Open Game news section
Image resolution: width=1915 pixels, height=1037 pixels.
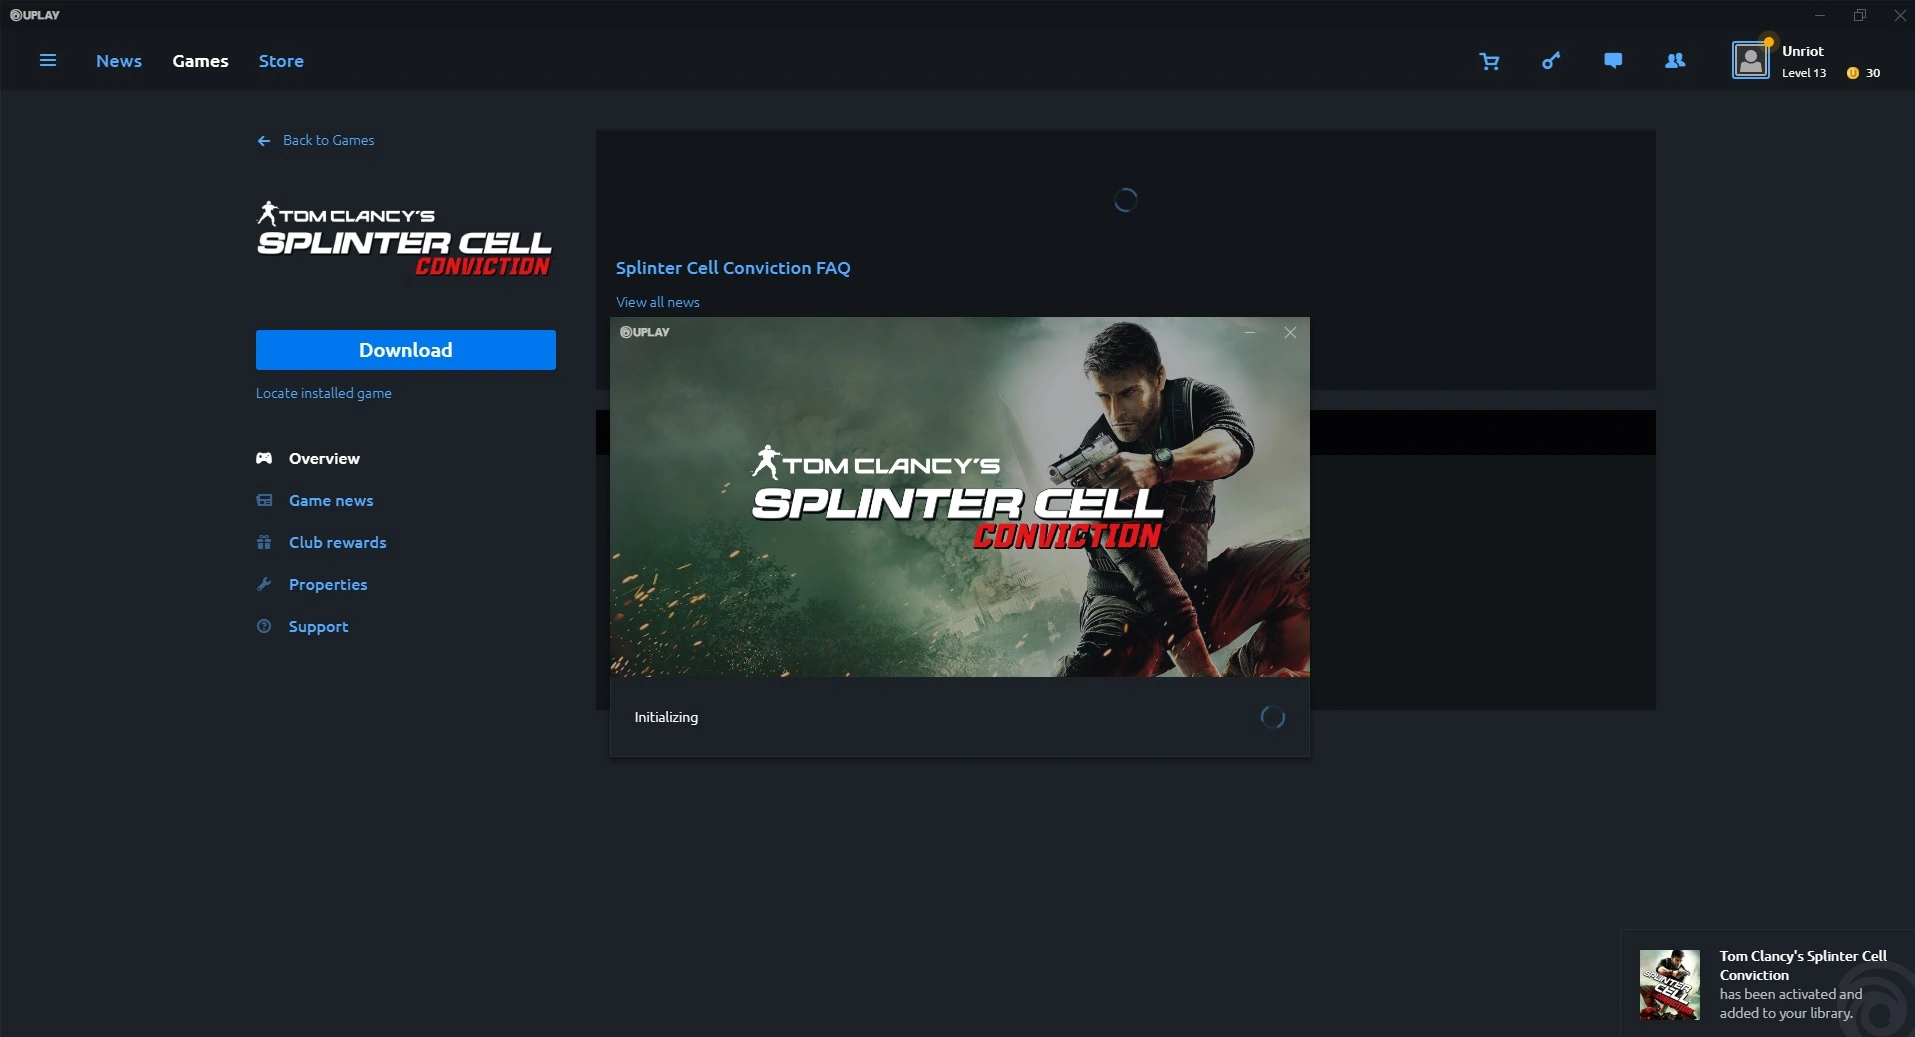point(331,500)
